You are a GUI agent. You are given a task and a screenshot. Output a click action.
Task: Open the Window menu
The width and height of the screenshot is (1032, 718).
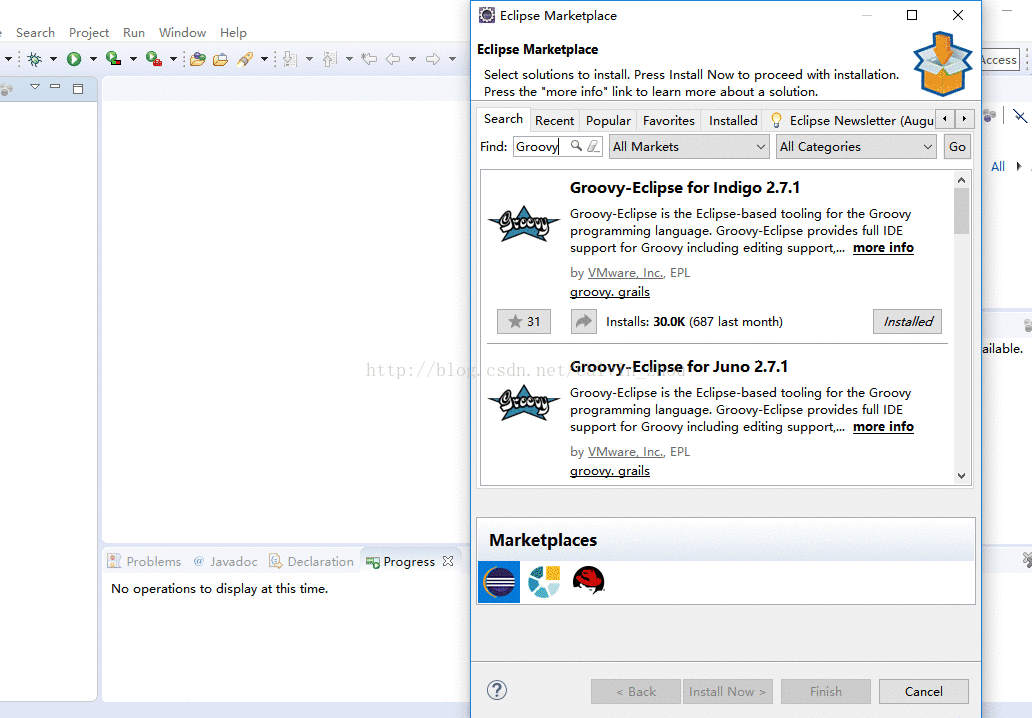[182, 33]
